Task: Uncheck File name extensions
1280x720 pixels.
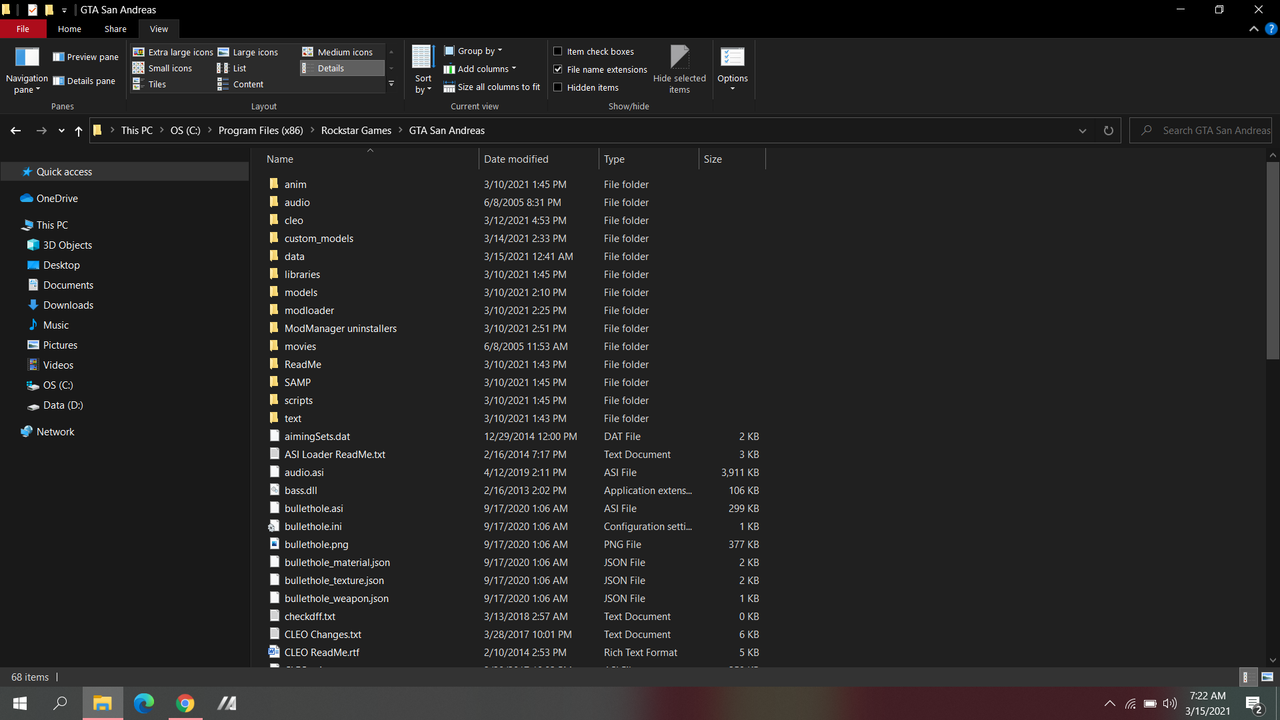Action: tap(600, 69)
